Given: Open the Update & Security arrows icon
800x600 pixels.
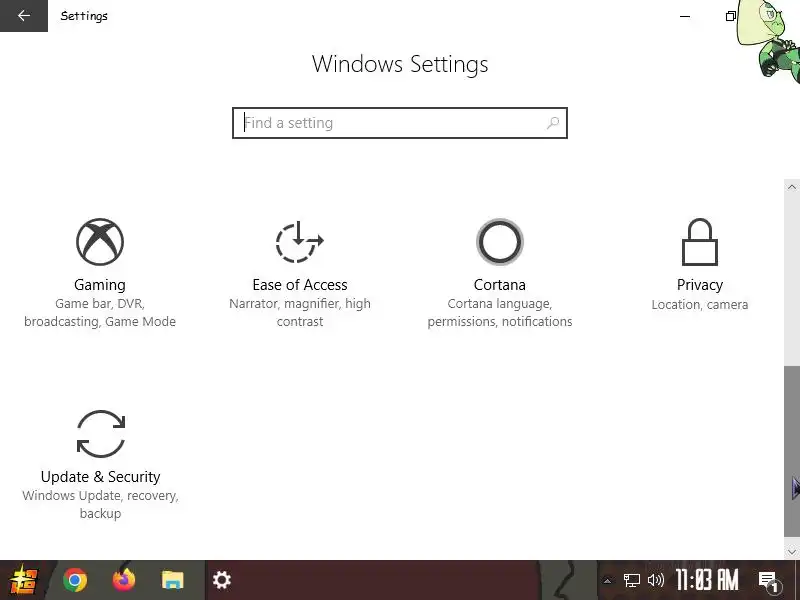Looking at the screenshot, I should 101,434.
